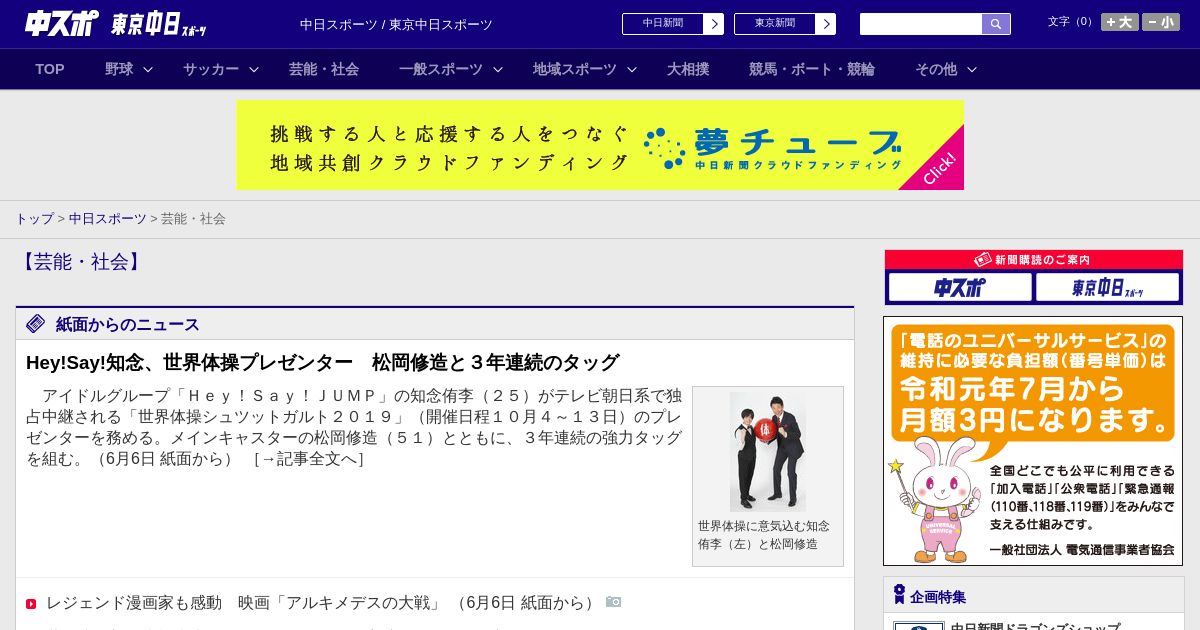Image resolution: width=1200 pixels, height=630 pixels.
Task: Open 野球 navigation menu
Action: [119, 69]
